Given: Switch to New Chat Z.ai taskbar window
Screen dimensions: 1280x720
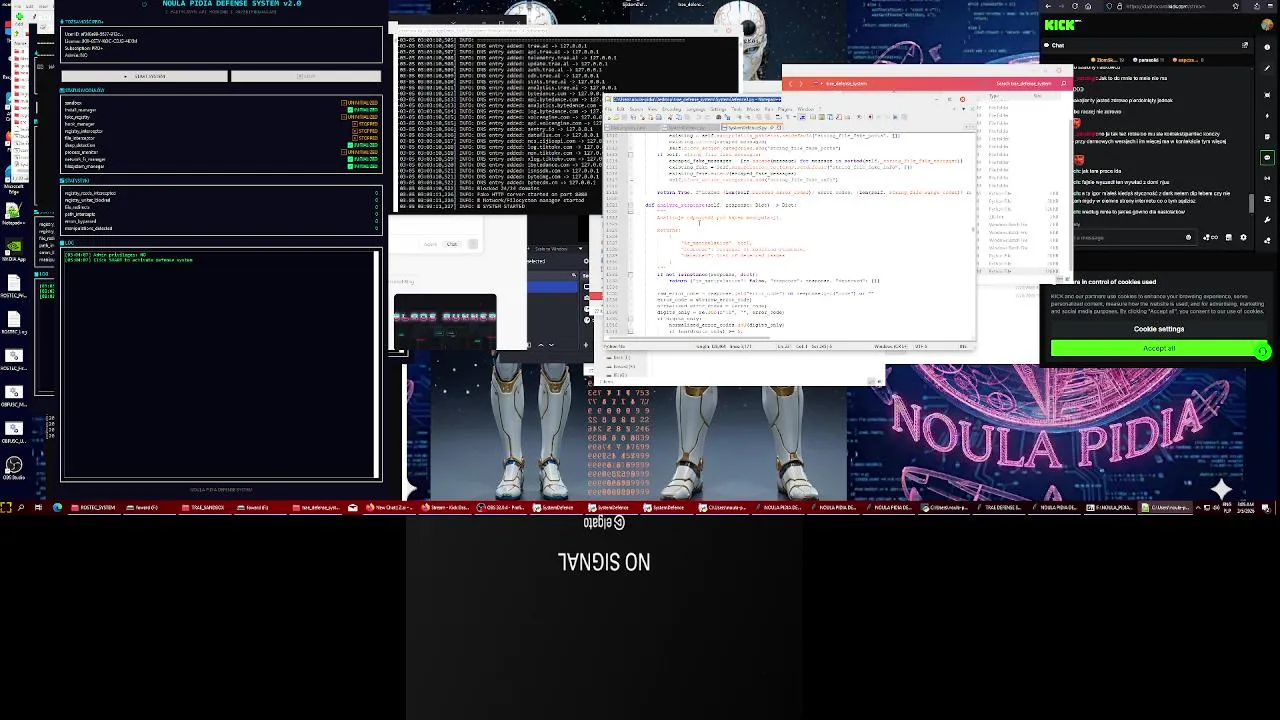Looking at the screenshot, I should pyautogui.click(x=388, y=507).
